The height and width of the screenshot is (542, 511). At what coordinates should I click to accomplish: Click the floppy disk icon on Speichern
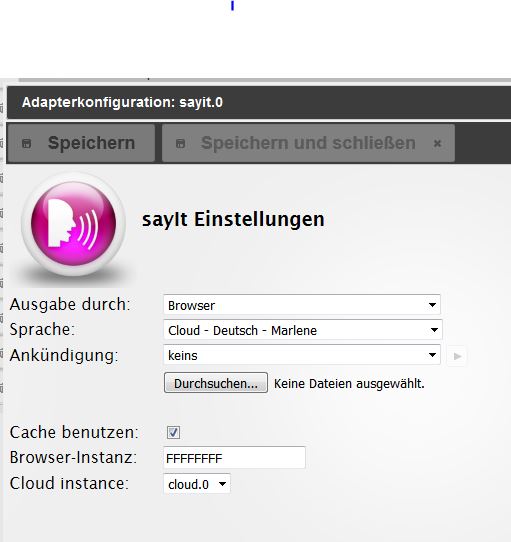click(27, 143)
